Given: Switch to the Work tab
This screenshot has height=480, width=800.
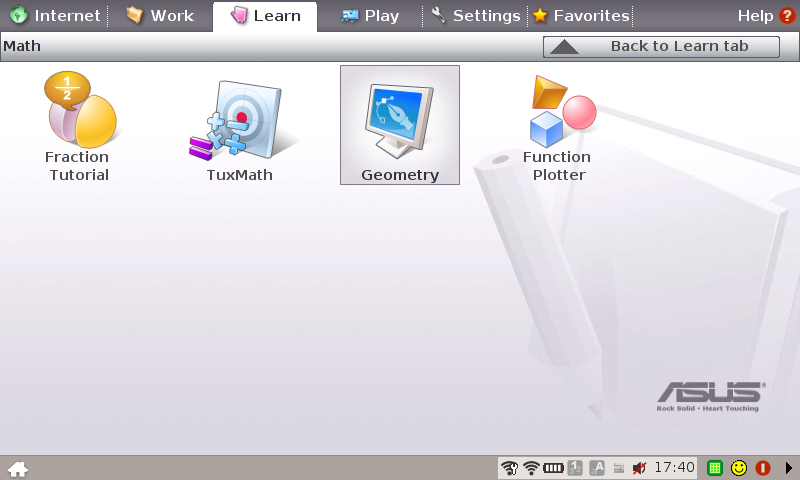Looking at the screenshot, I should pos(160,16).
